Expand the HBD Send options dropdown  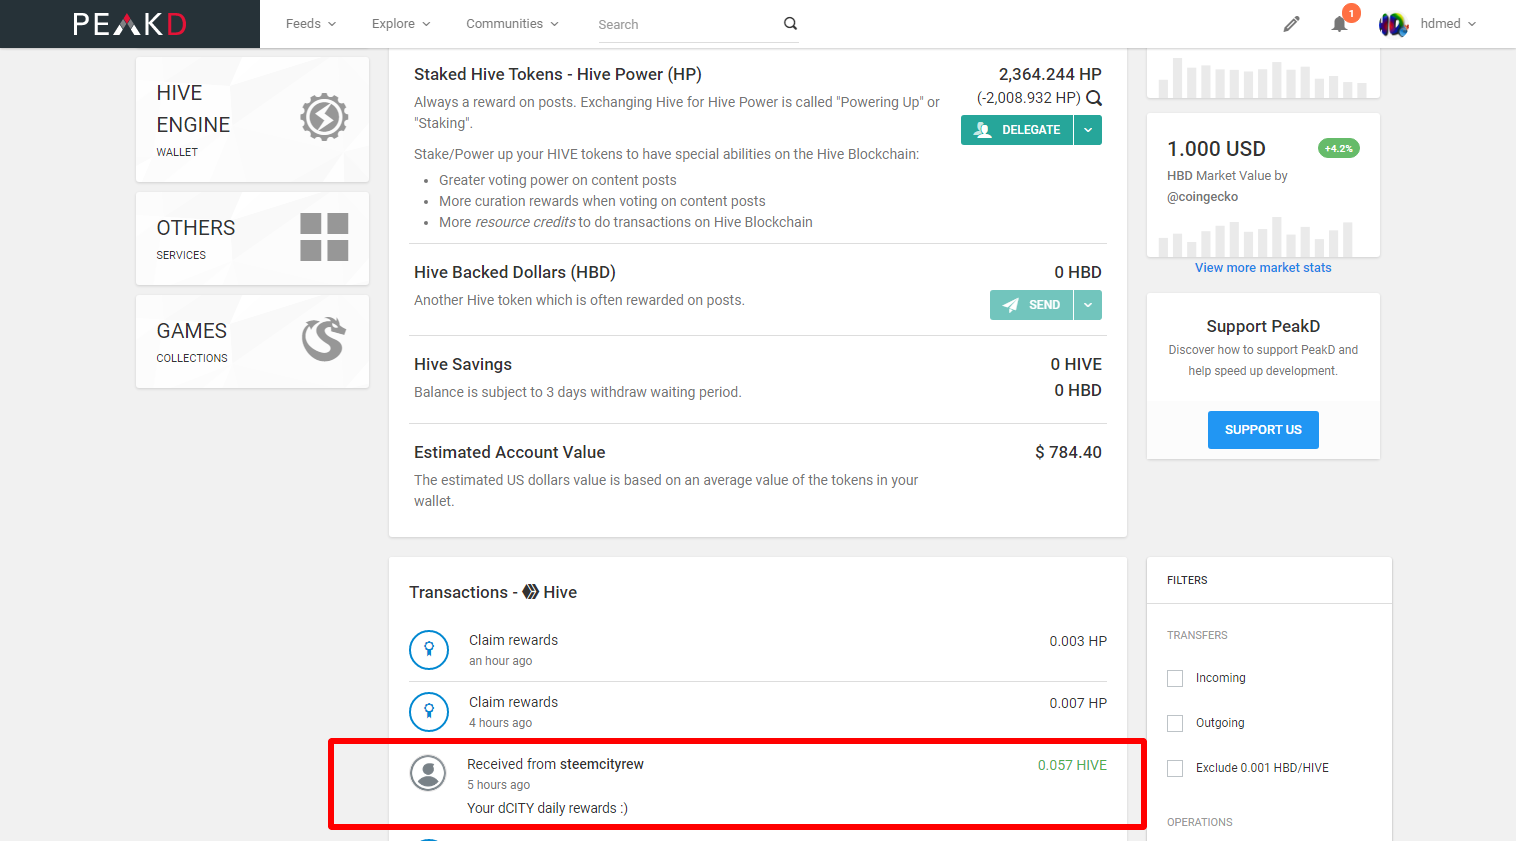(1088, 305)
